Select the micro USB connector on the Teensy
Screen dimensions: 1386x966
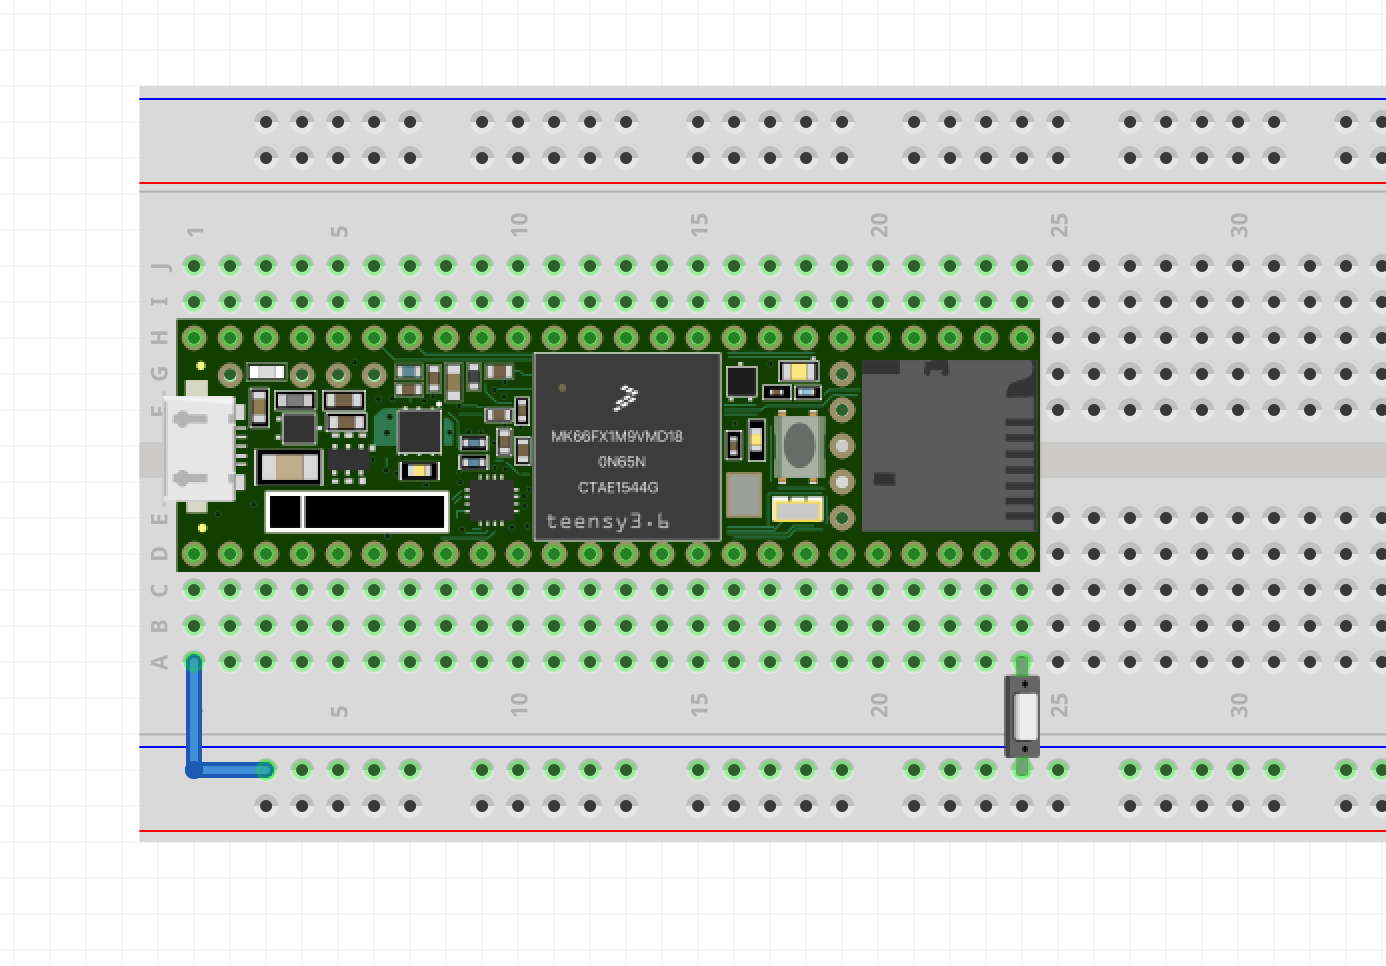click(x=201, y=447)
